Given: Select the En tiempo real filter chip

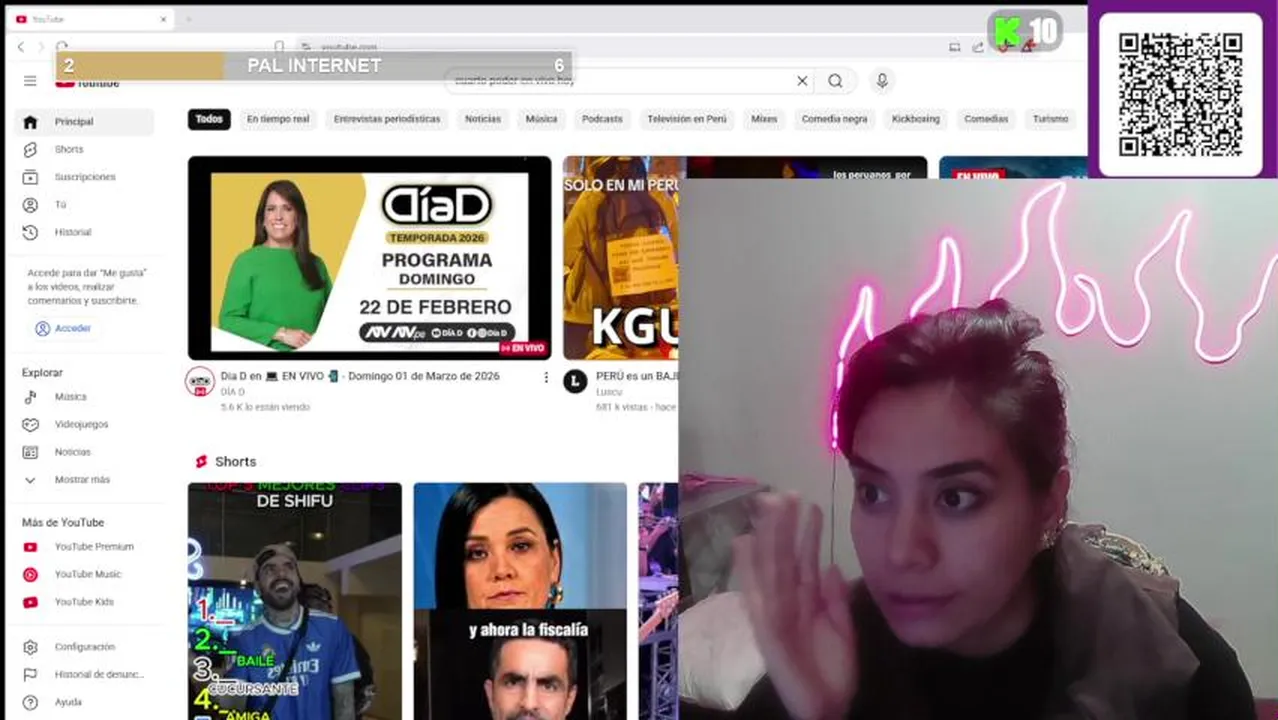Looking at the screenshot, I should [x=278, y=119].
